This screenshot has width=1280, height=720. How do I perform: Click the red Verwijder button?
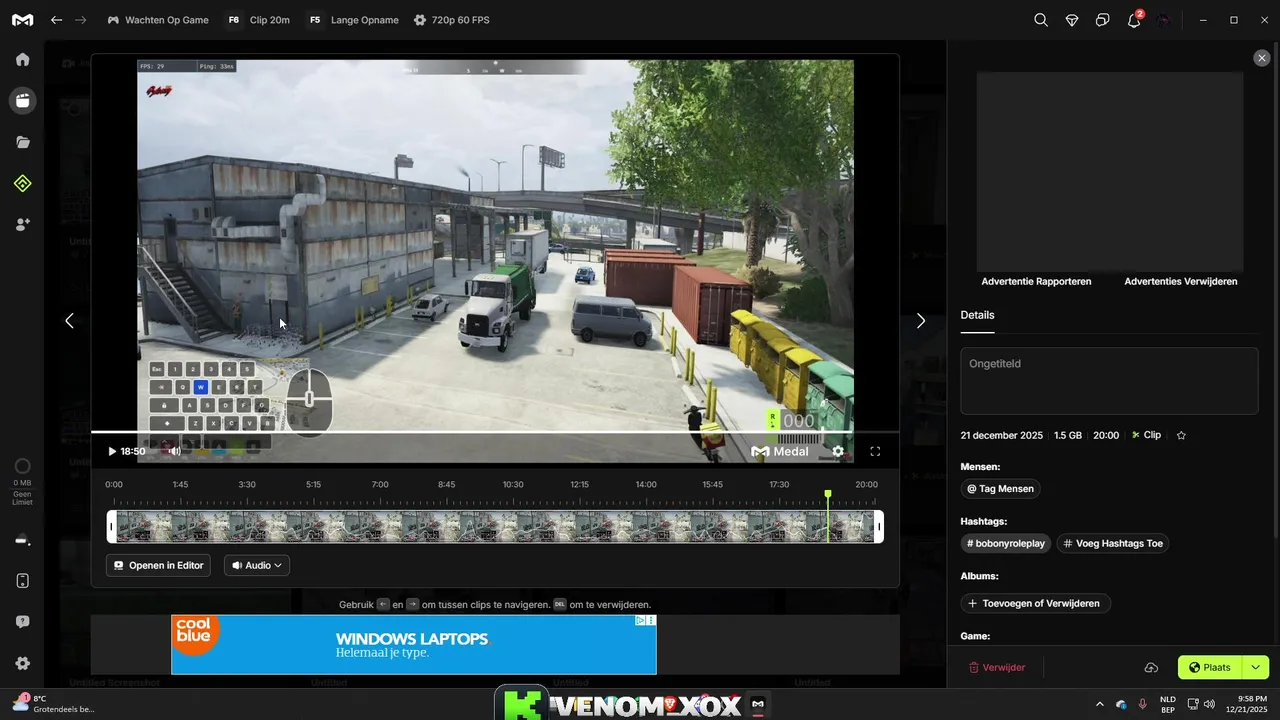tap(997, 667)
